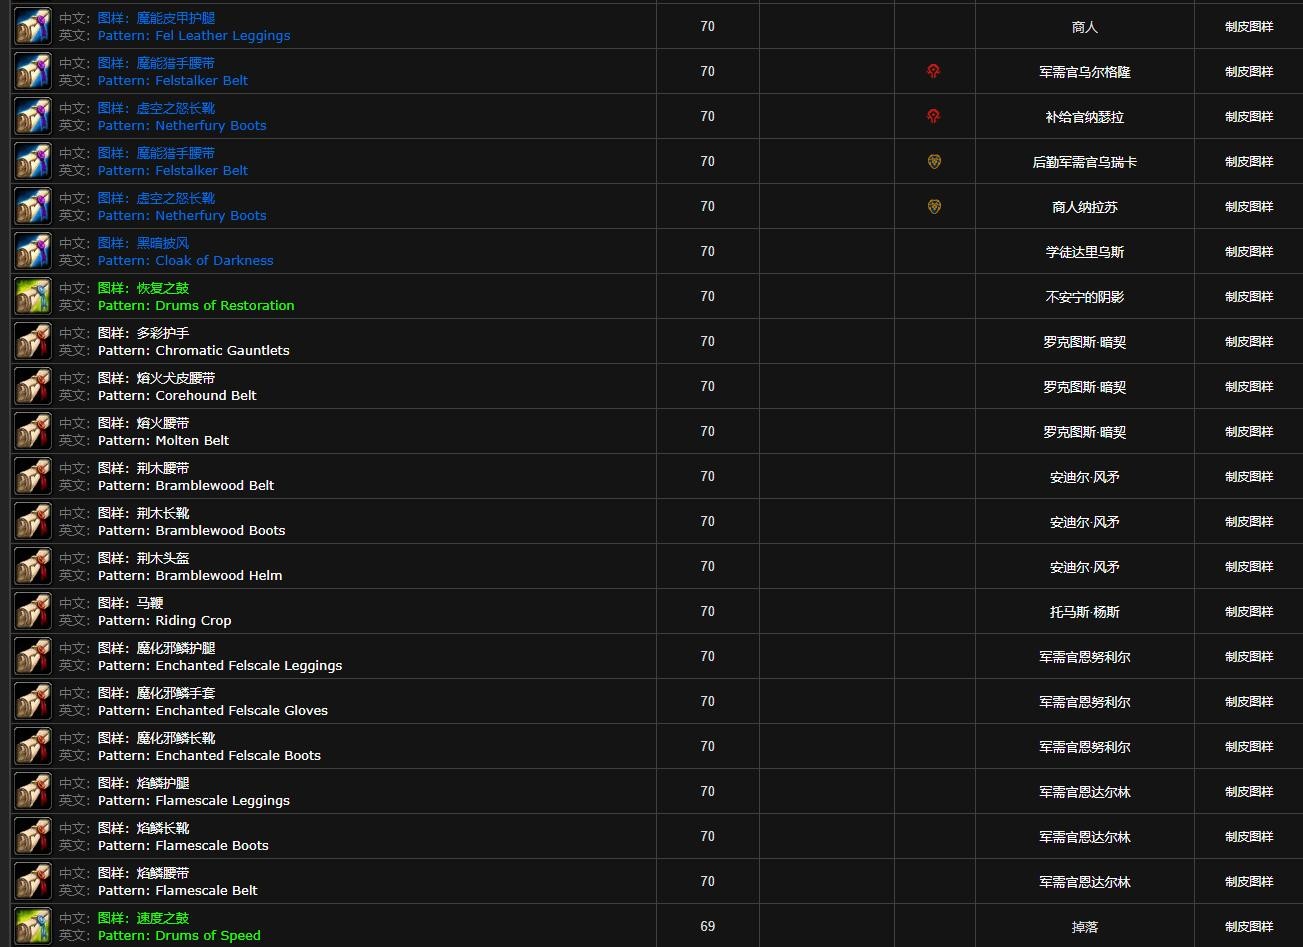Open the Pattern: Flamescale Leggings link
Screen dimensions: 1303x947
click(x=193, y=801)
